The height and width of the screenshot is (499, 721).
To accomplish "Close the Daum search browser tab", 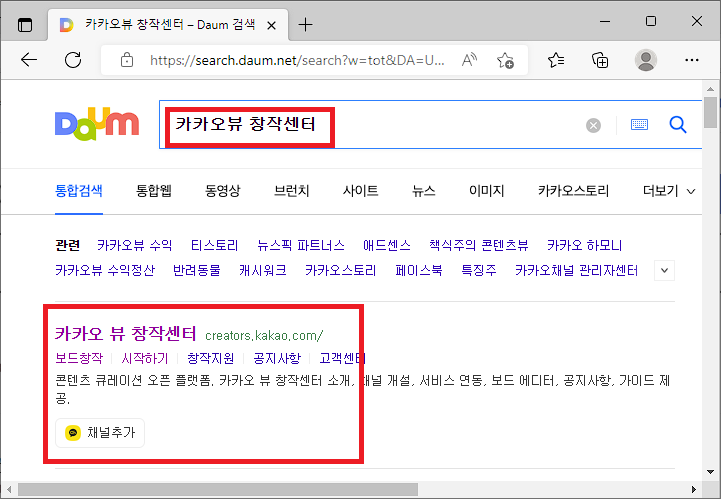I will [x=272, y=25].
